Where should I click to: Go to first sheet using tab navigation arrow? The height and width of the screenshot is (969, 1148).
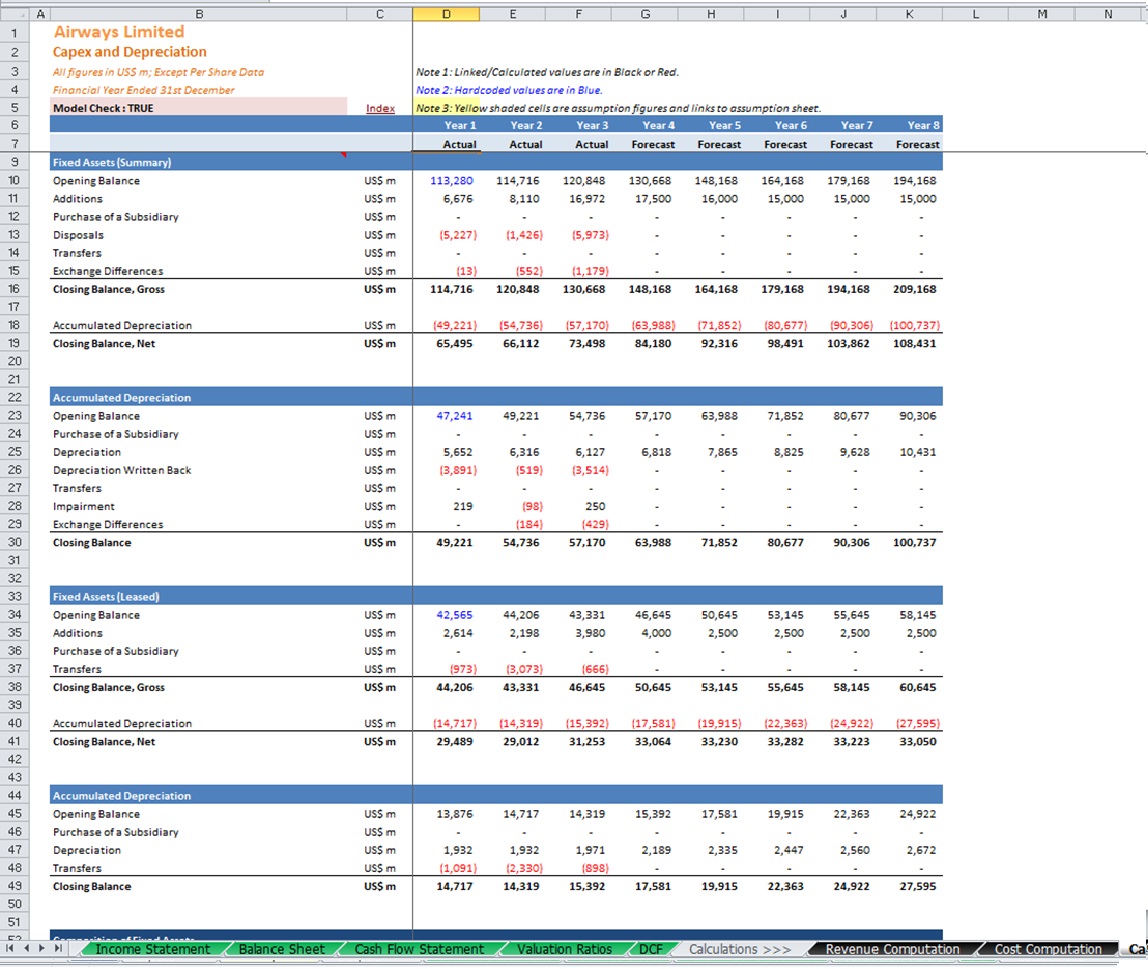10,948
